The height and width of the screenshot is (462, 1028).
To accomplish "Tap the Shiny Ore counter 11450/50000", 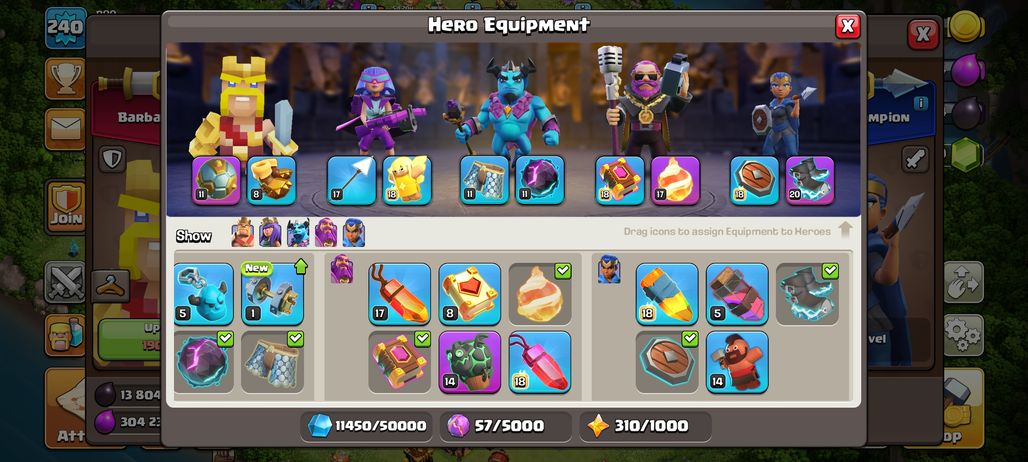I will coord(368,426).
